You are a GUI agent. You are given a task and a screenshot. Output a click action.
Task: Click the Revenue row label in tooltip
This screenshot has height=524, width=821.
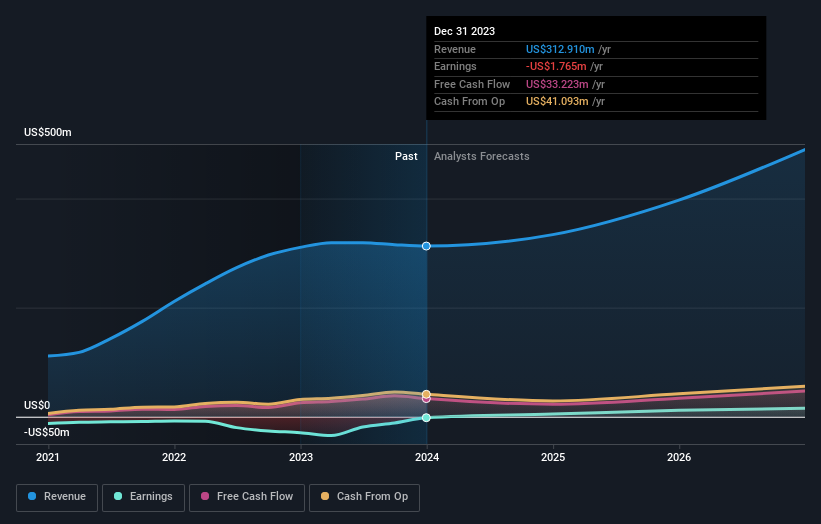point(455,49)
